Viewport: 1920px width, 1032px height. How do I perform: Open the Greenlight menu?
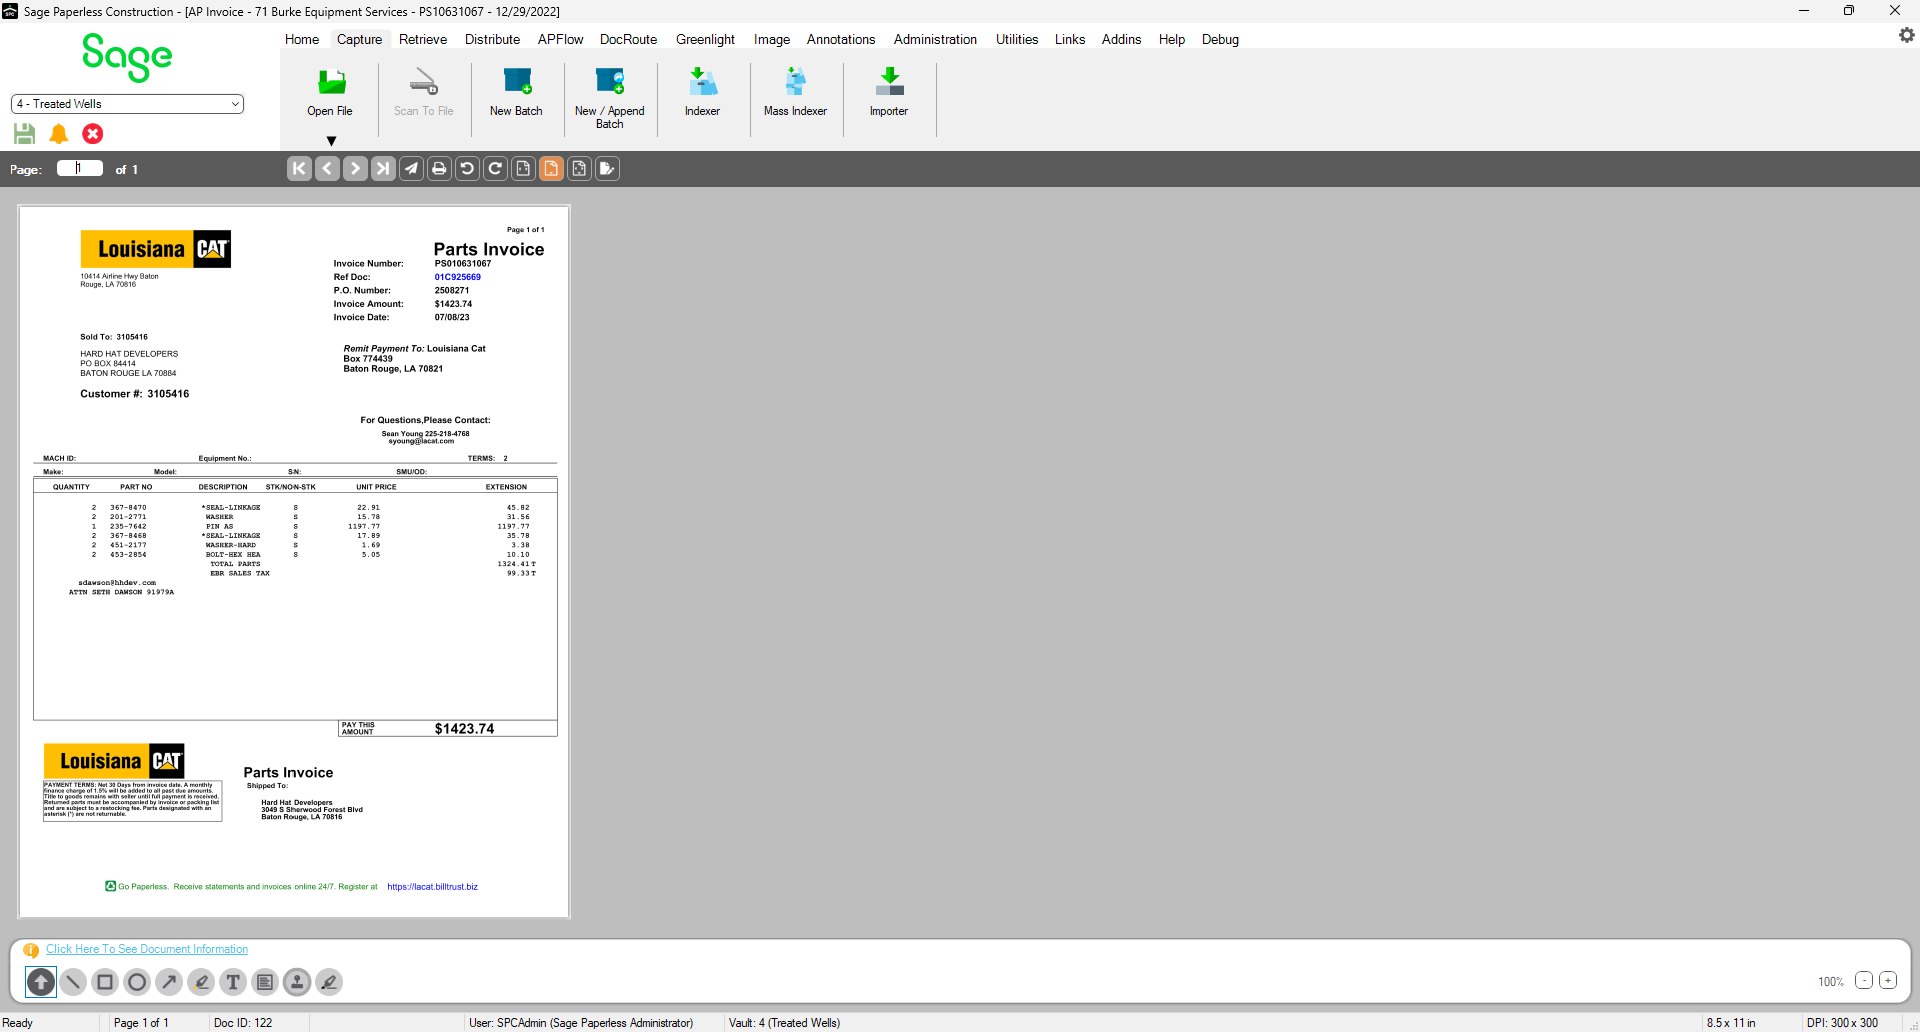click(705, 39)
